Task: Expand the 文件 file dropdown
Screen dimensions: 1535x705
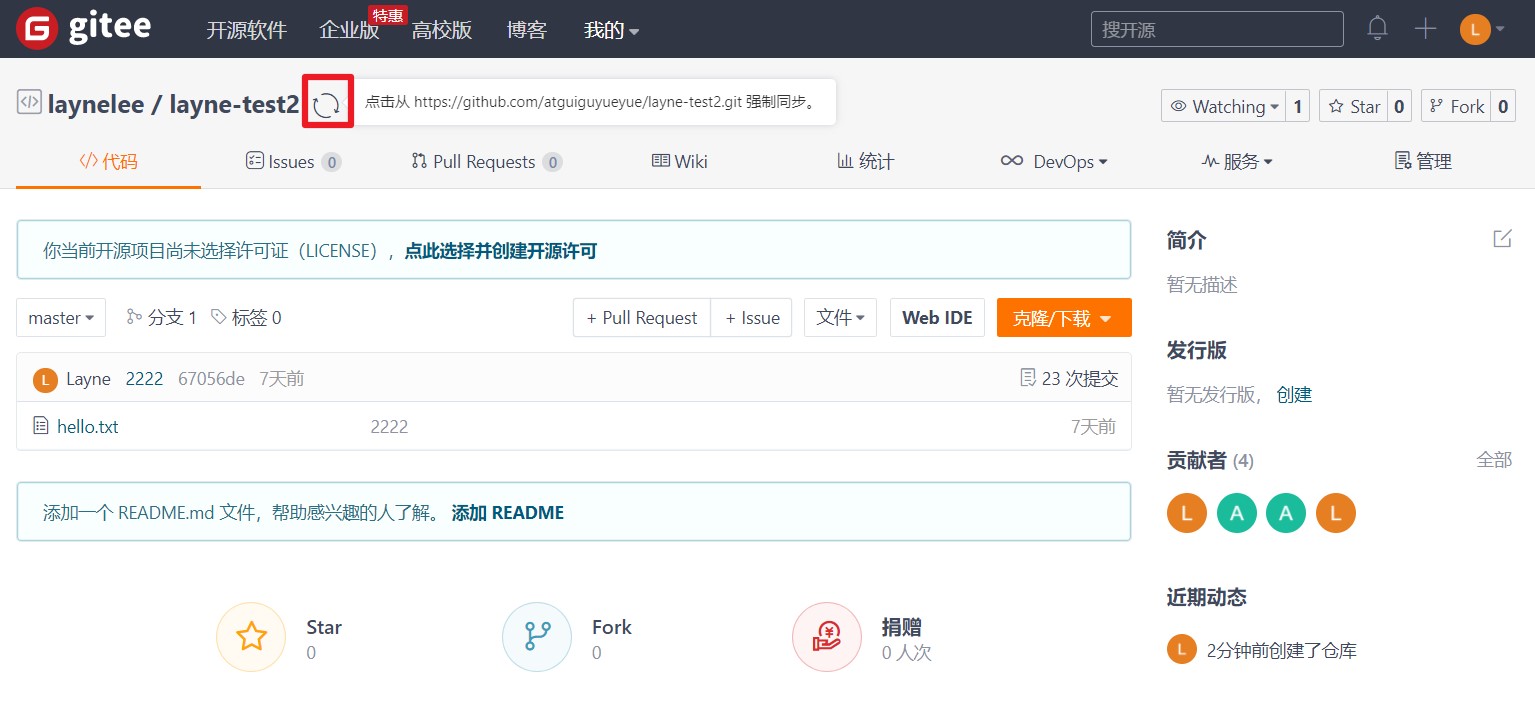Action: point(841,317)
